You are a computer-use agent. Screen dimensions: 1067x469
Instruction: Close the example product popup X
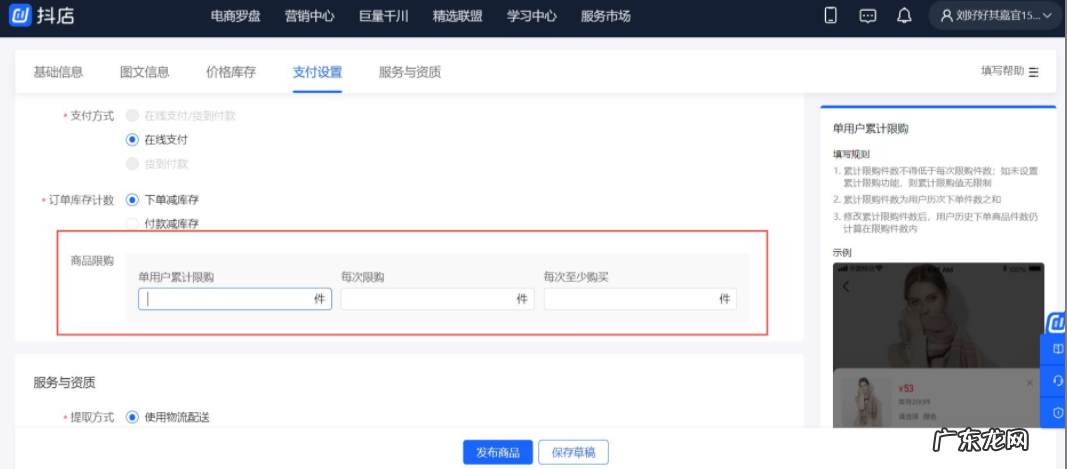(x=1030, y=383)
